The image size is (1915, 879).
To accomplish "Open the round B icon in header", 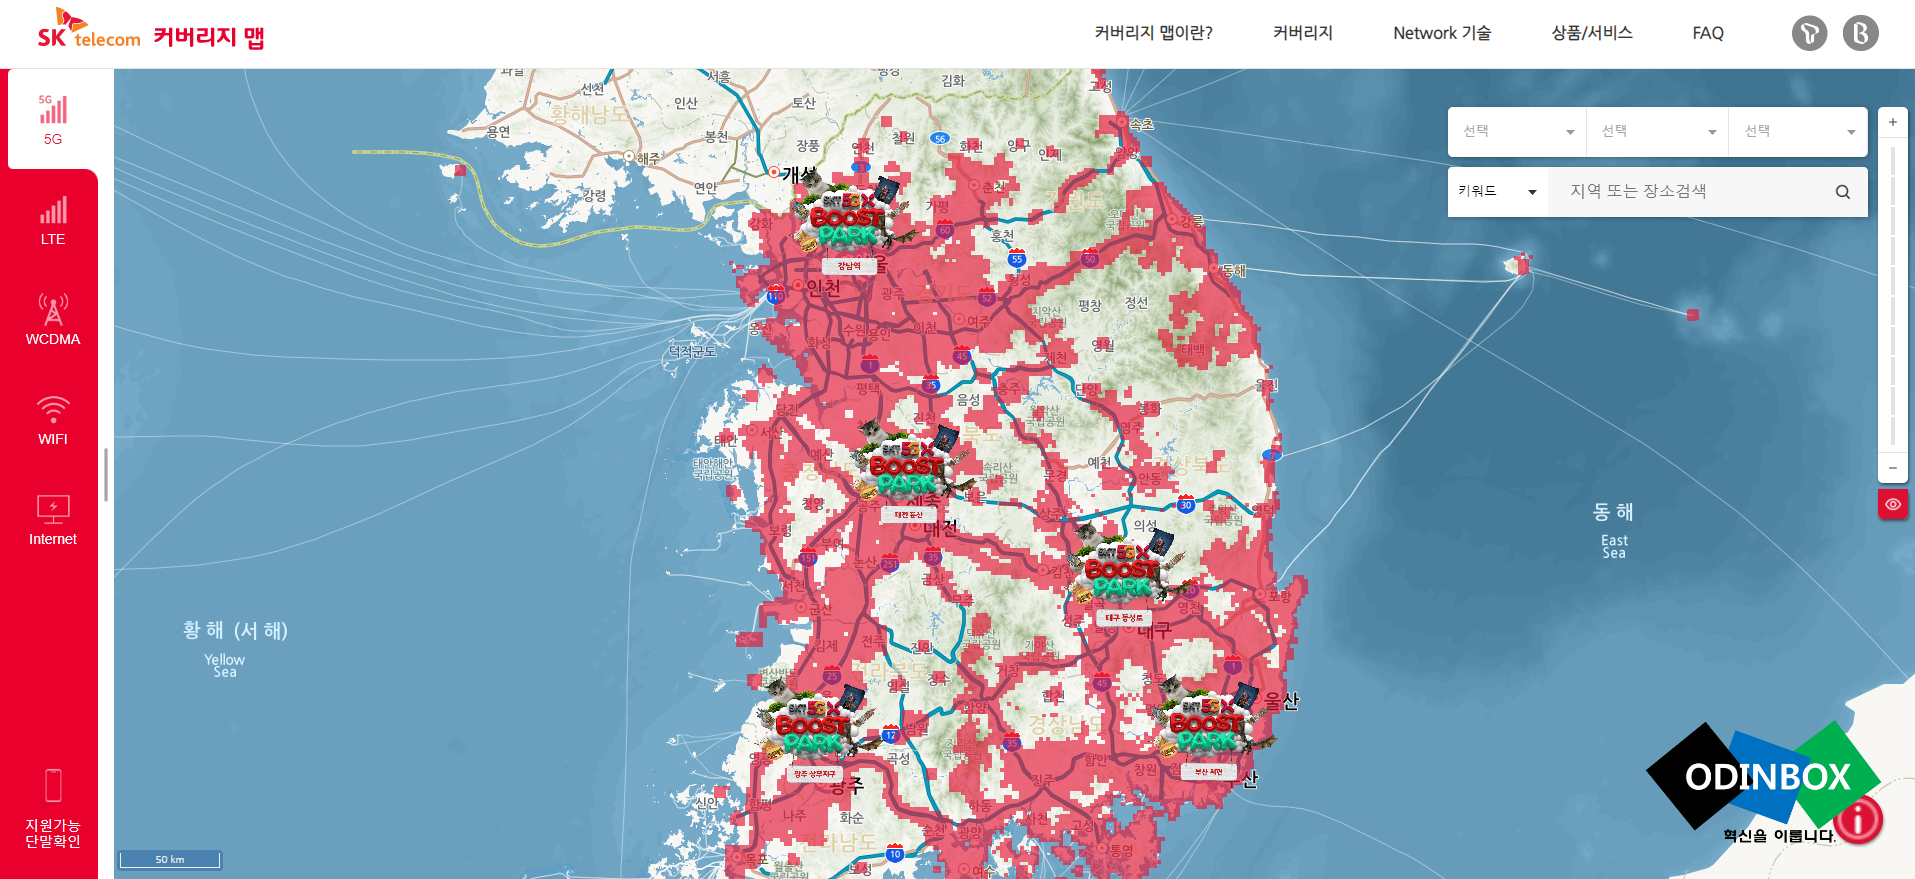I will [1860, 33].
